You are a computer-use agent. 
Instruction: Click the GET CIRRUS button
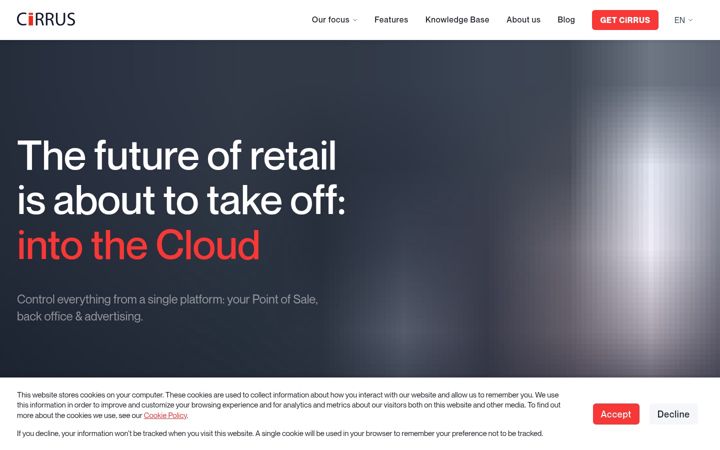(x=625, y=20)
